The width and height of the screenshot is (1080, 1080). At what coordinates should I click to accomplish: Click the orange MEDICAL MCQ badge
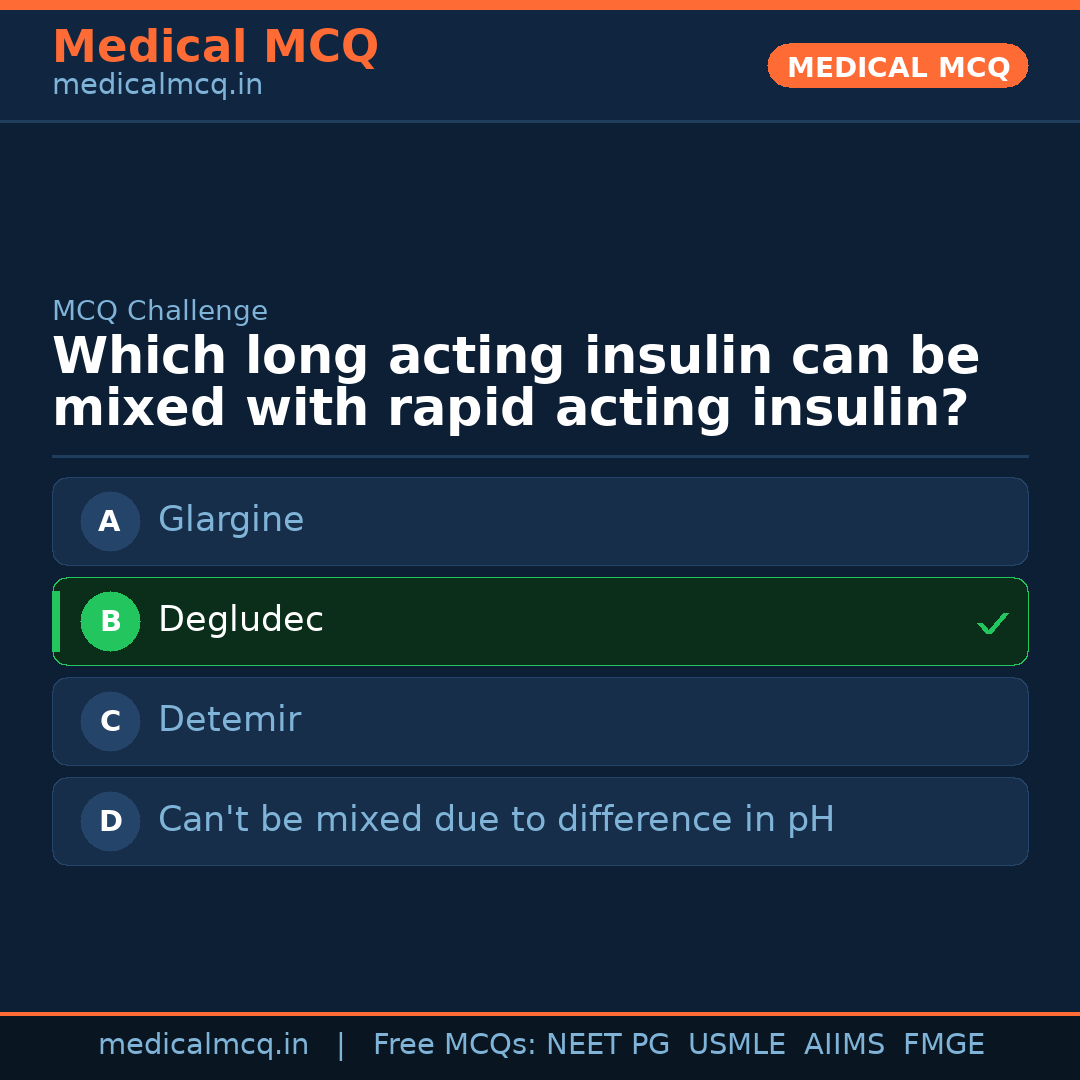tap(897, 66)
